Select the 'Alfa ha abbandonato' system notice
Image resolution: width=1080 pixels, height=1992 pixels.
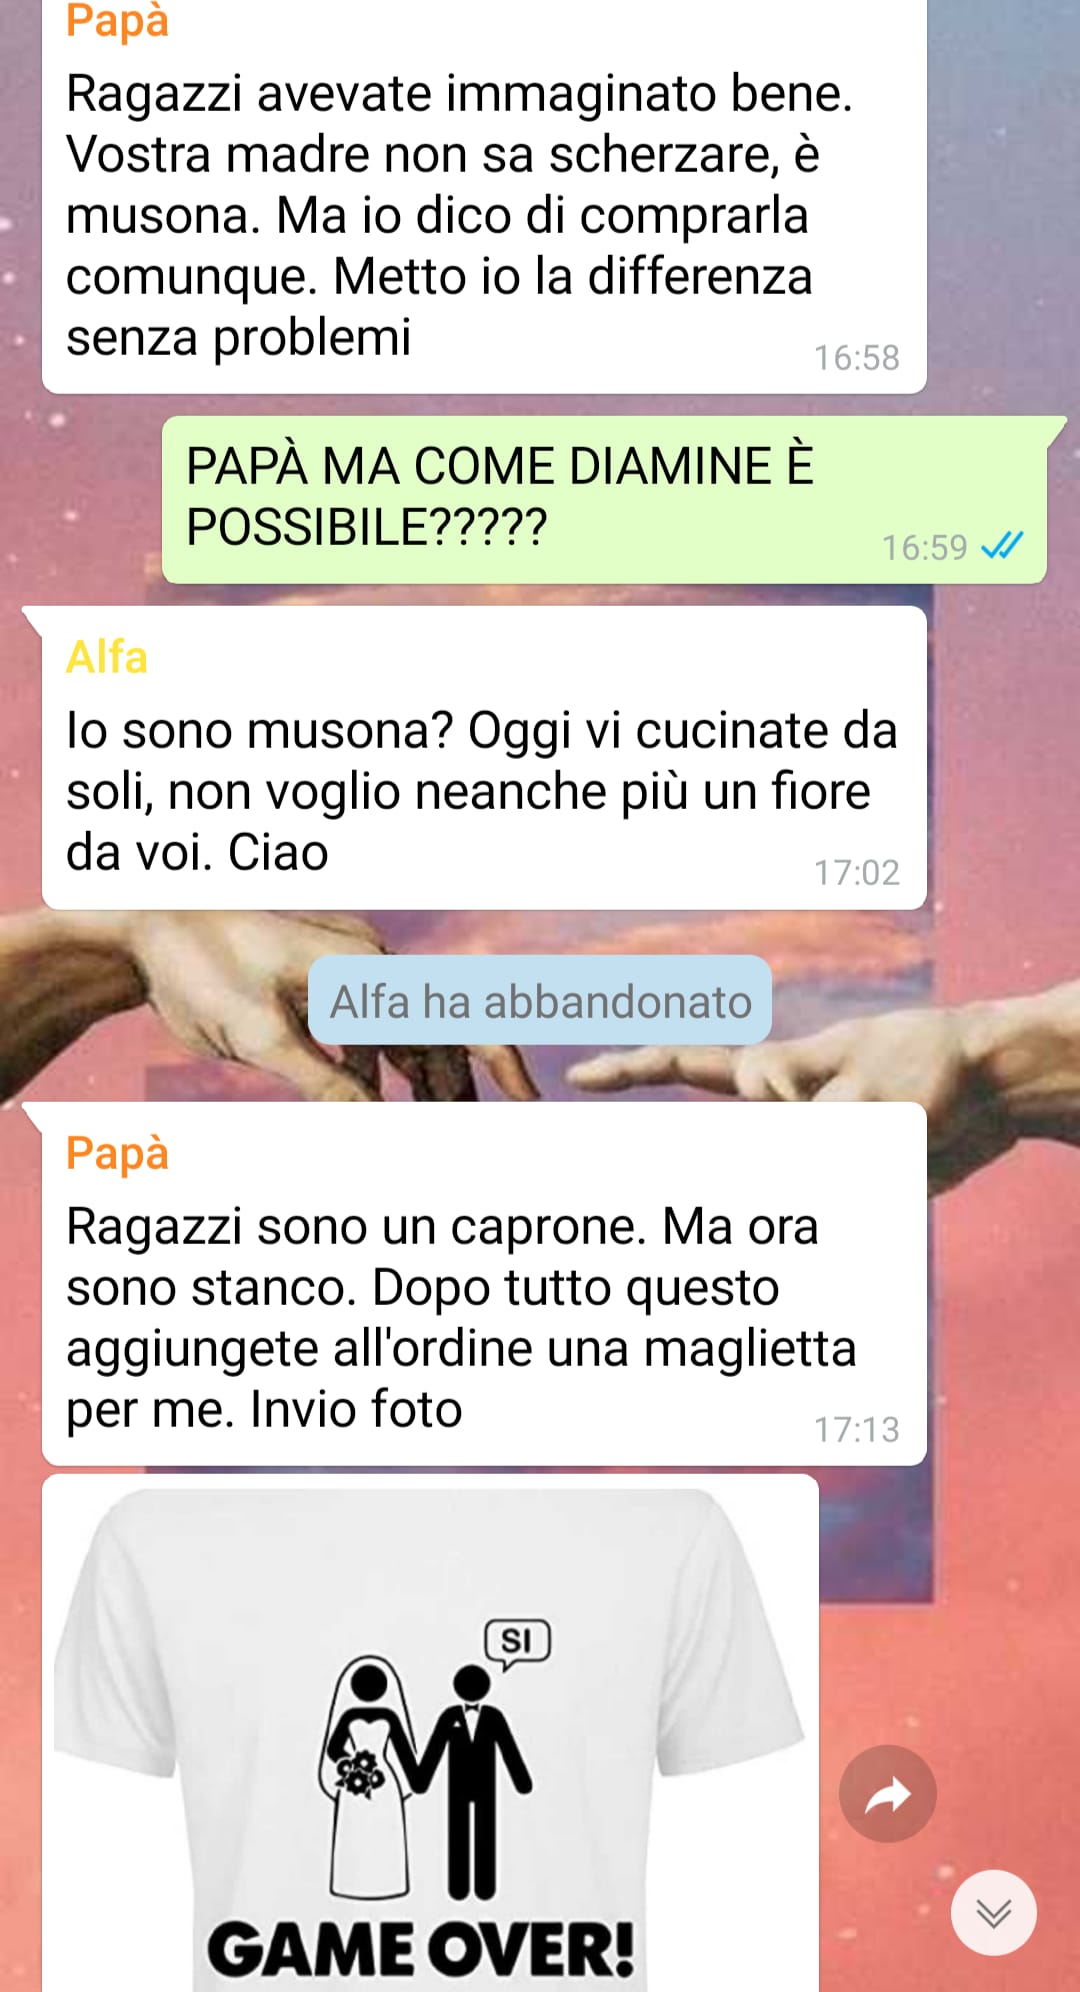(x=540, y=1001)
